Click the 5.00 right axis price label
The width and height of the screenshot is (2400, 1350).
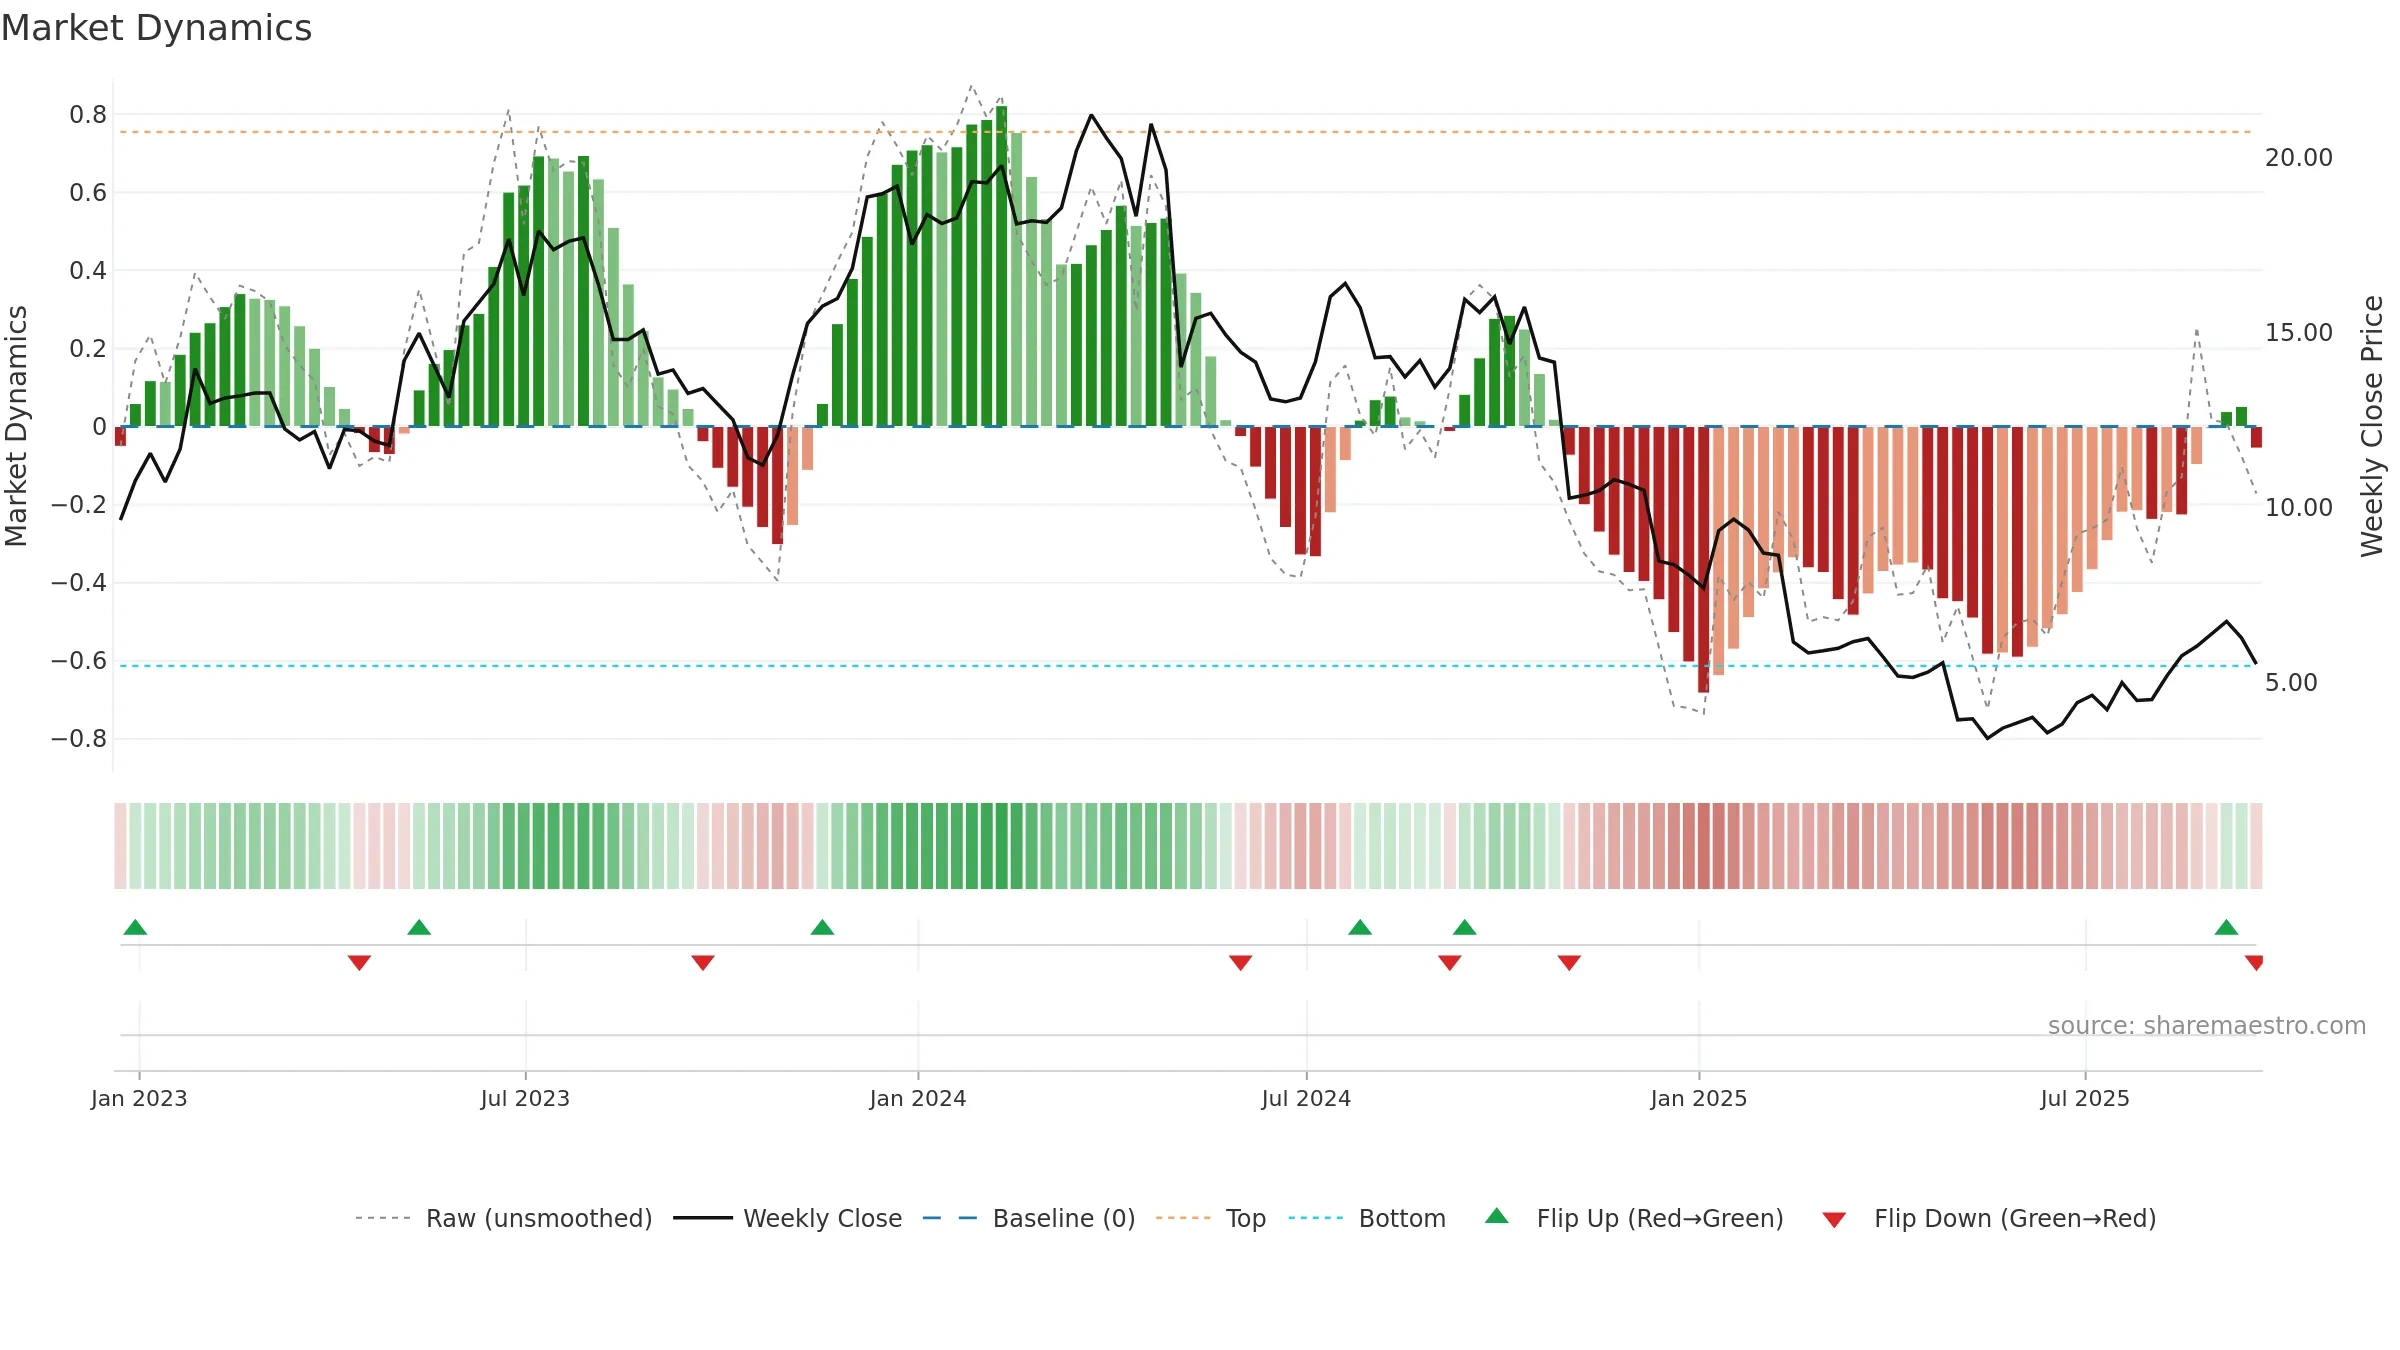(x=2291, y=682)
